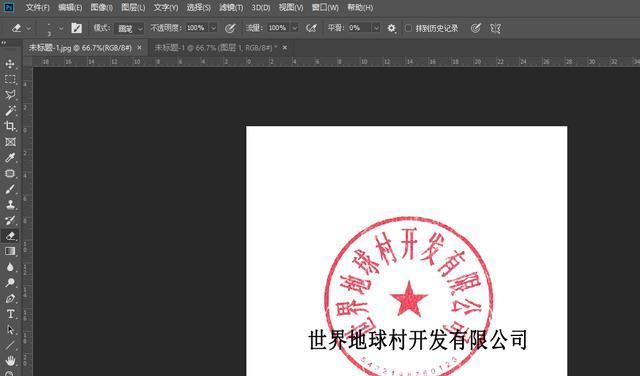Toggle airbrush build-up icon after flow
Image resolution: width=640 pixels, height=376 pixels.
311,28
